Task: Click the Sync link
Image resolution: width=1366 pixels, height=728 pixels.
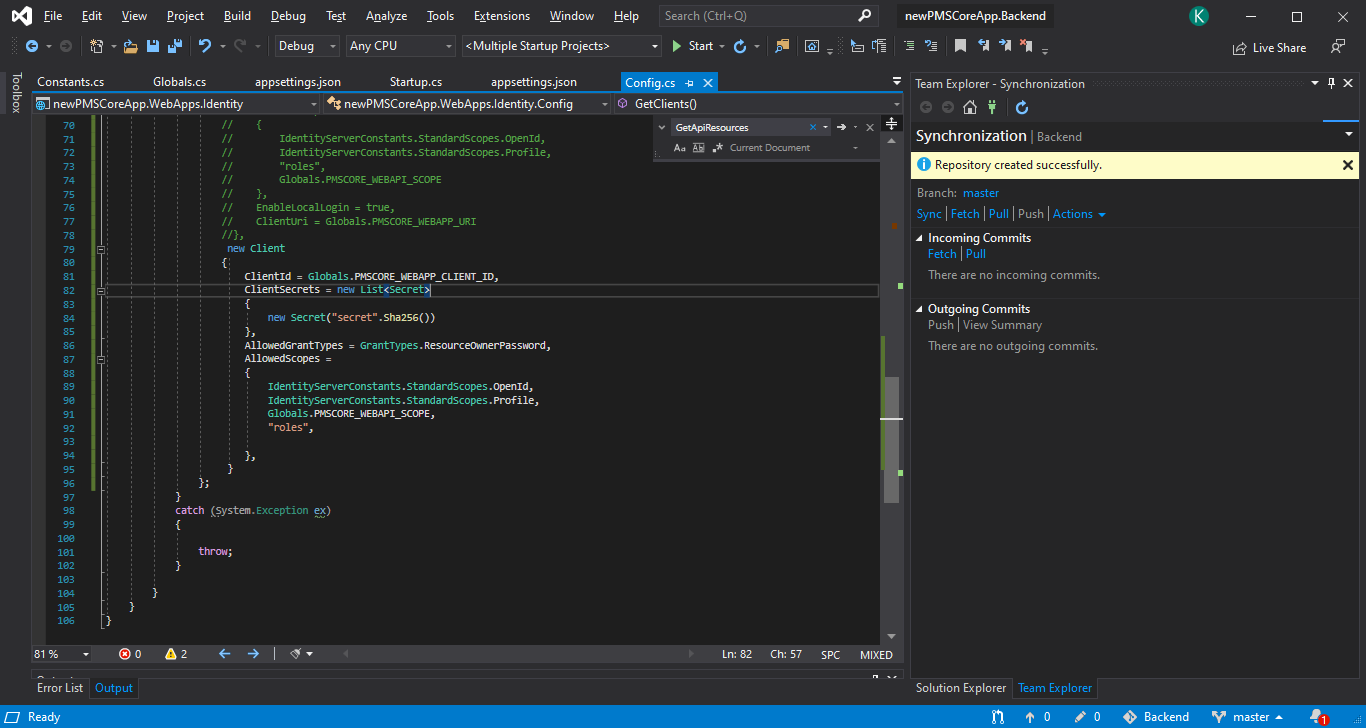Action: coord(929,214)
